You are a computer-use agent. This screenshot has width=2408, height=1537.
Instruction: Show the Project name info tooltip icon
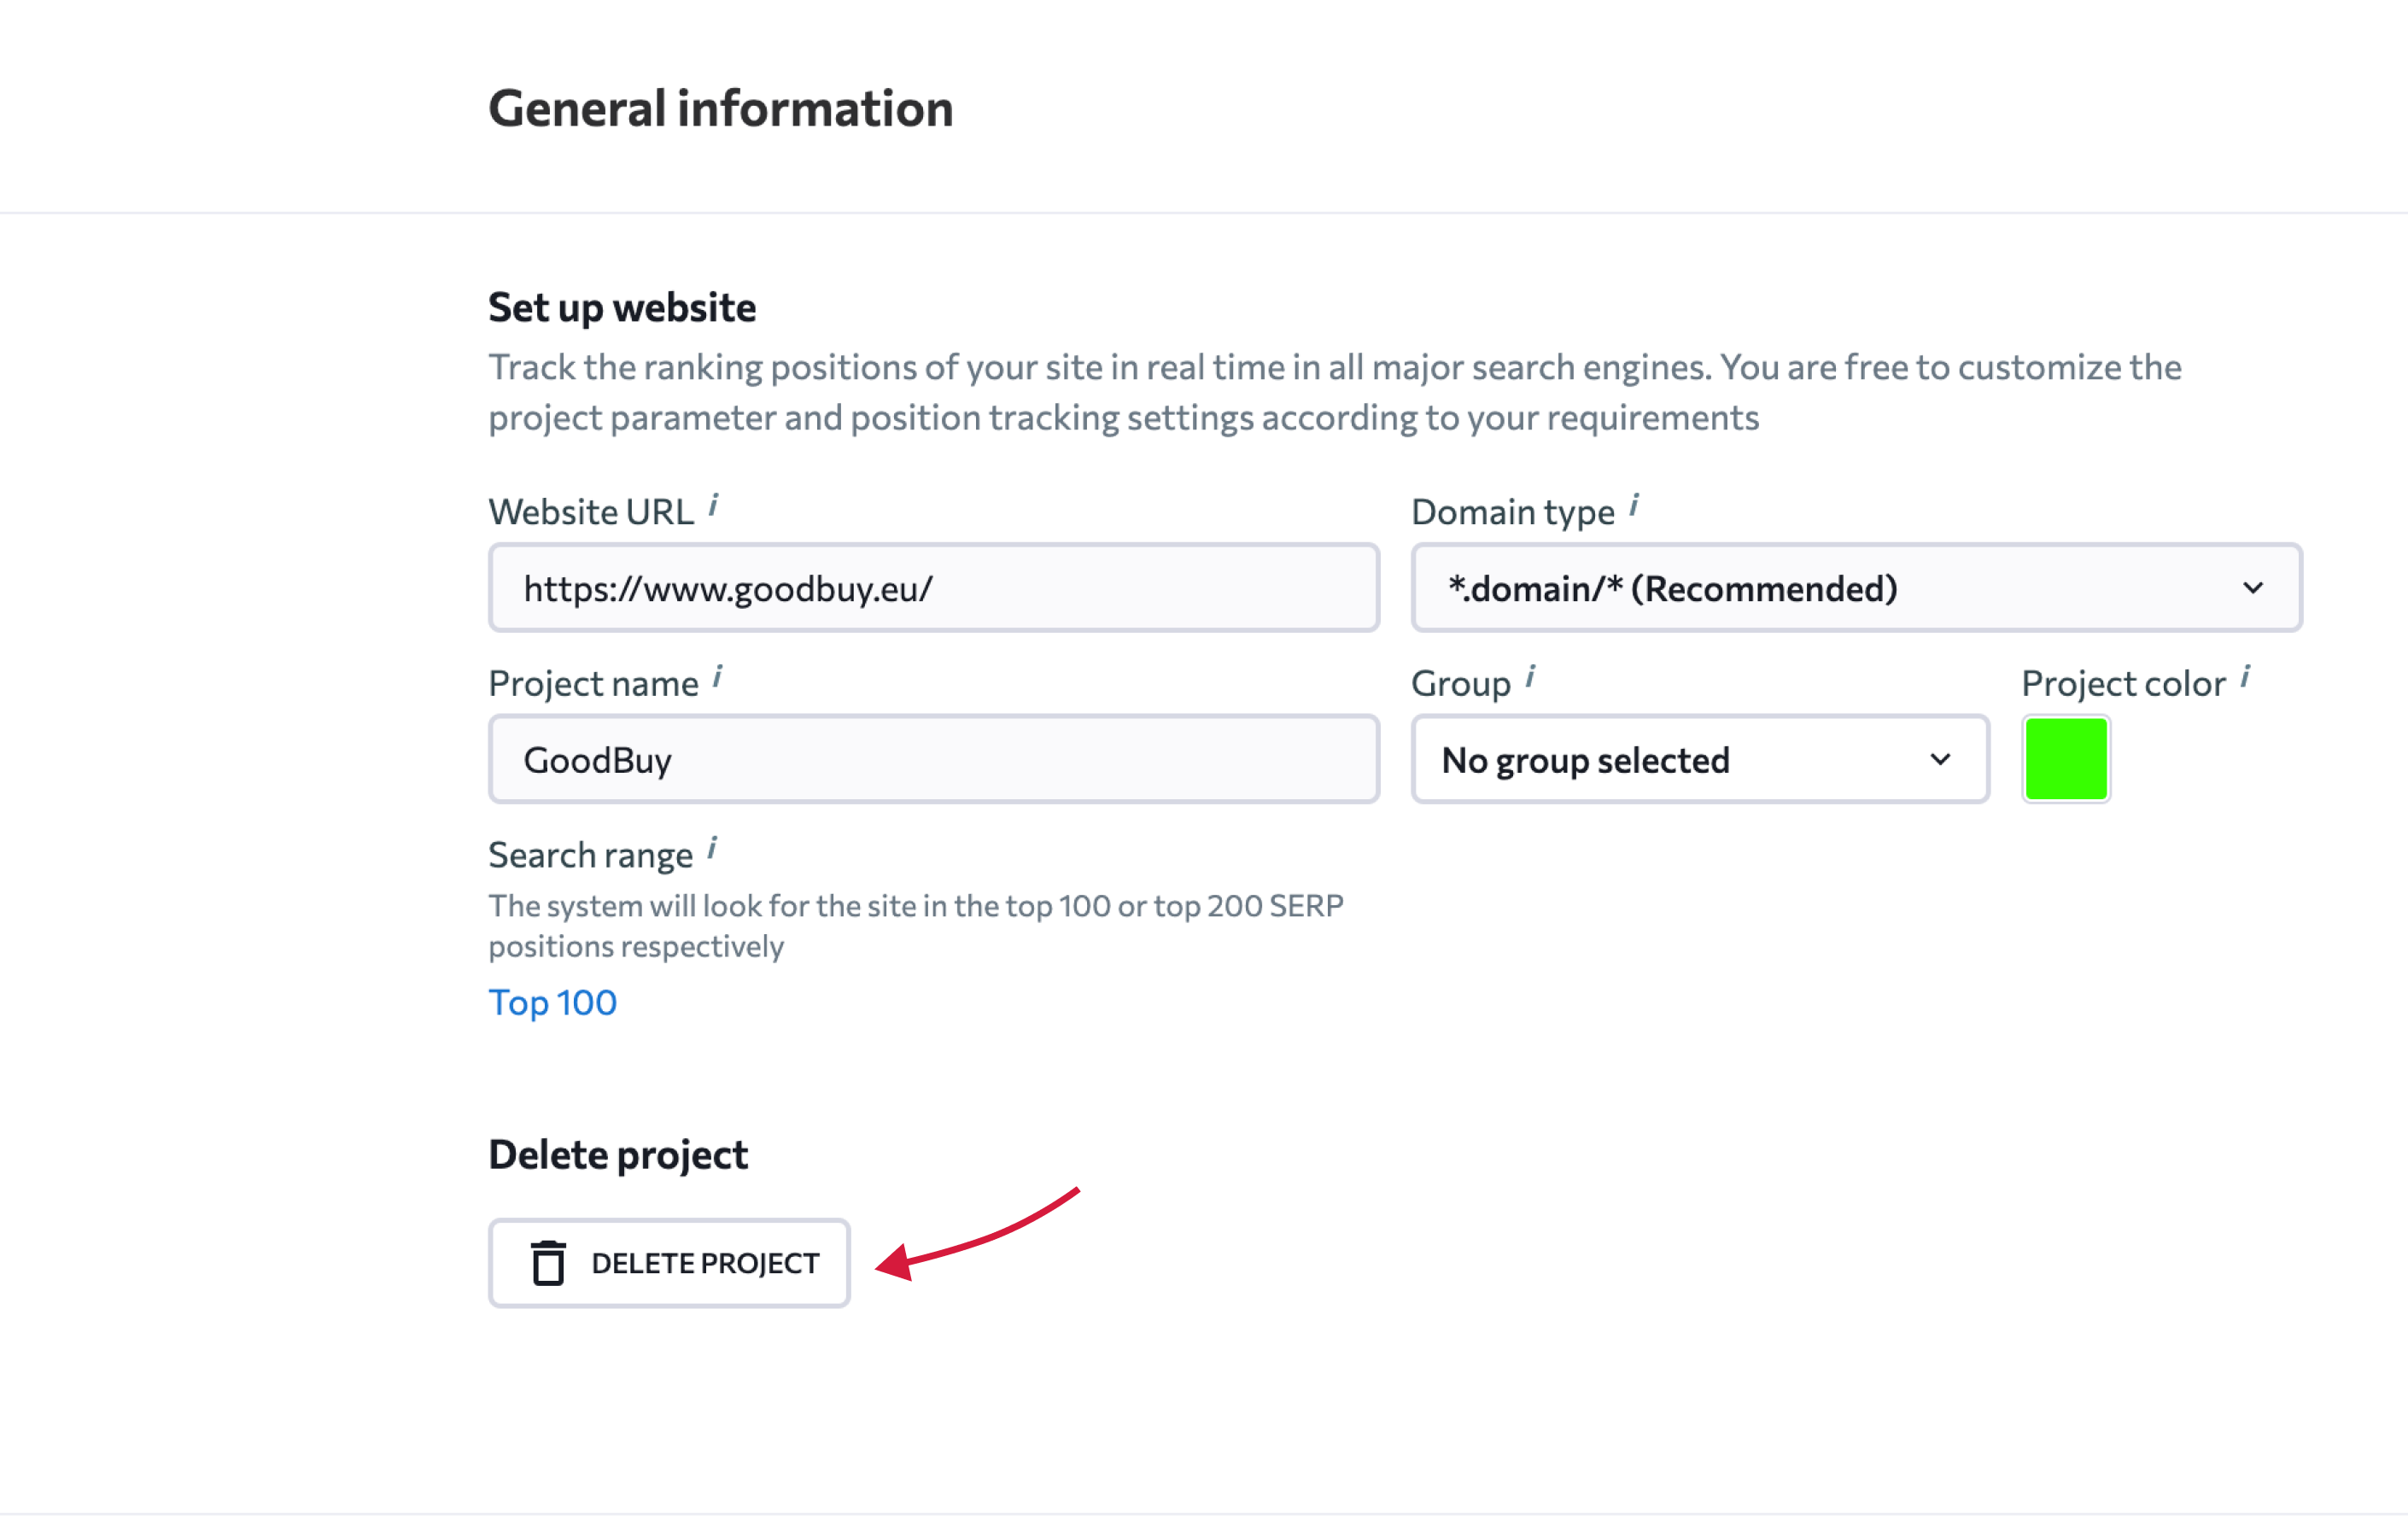(x=717, y=677)
